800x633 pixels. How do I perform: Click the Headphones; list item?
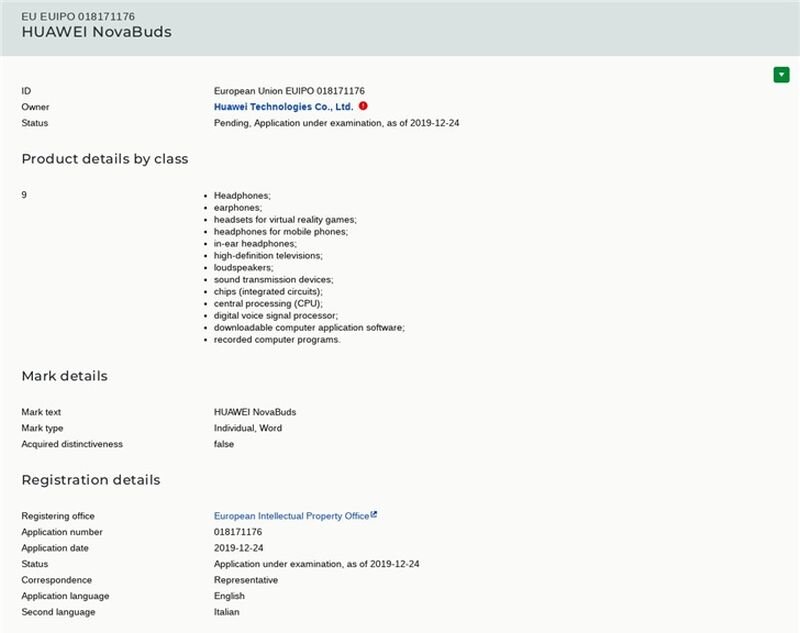pos(242,195)
